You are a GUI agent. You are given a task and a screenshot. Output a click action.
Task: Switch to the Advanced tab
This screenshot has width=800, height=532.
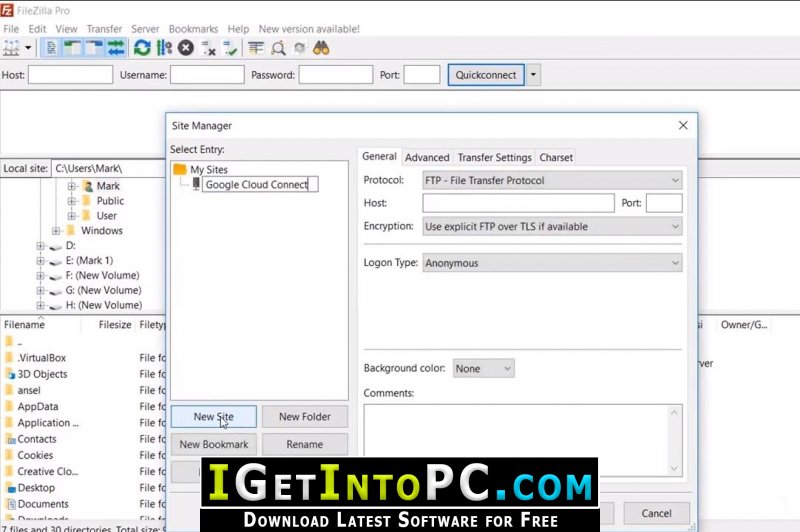coord(427,158)
